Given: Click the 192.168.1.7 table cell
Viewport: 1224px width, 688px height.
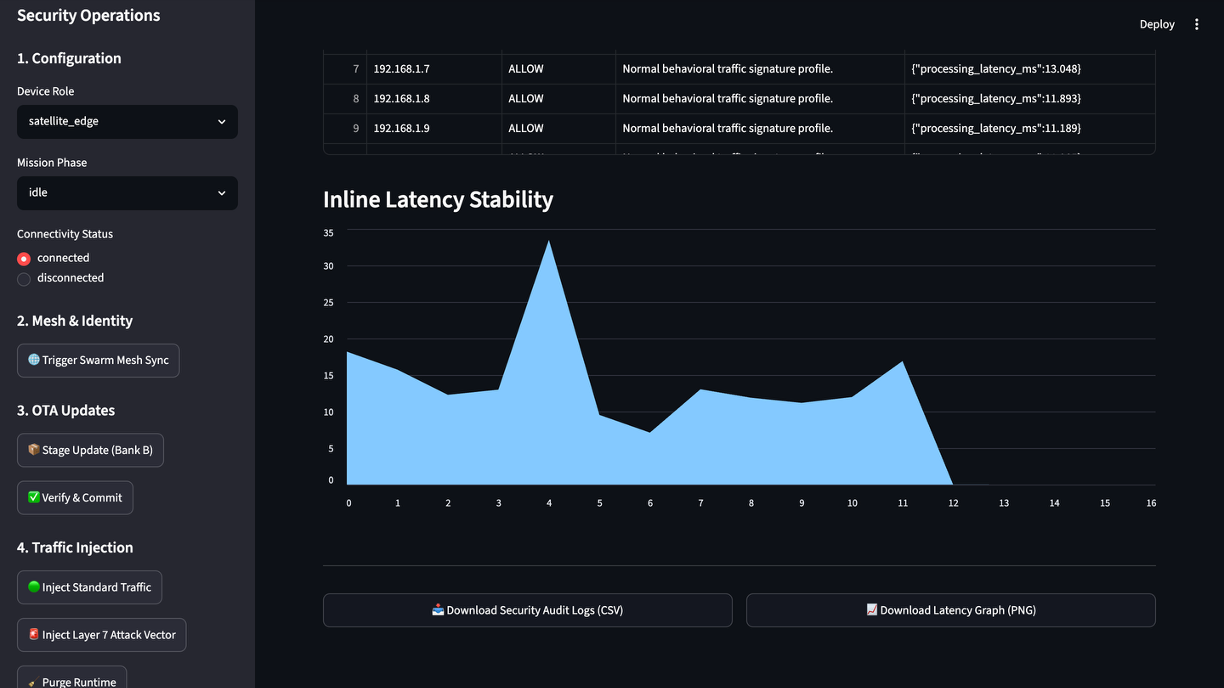Looking at the screenshot, I should point(433,69).
